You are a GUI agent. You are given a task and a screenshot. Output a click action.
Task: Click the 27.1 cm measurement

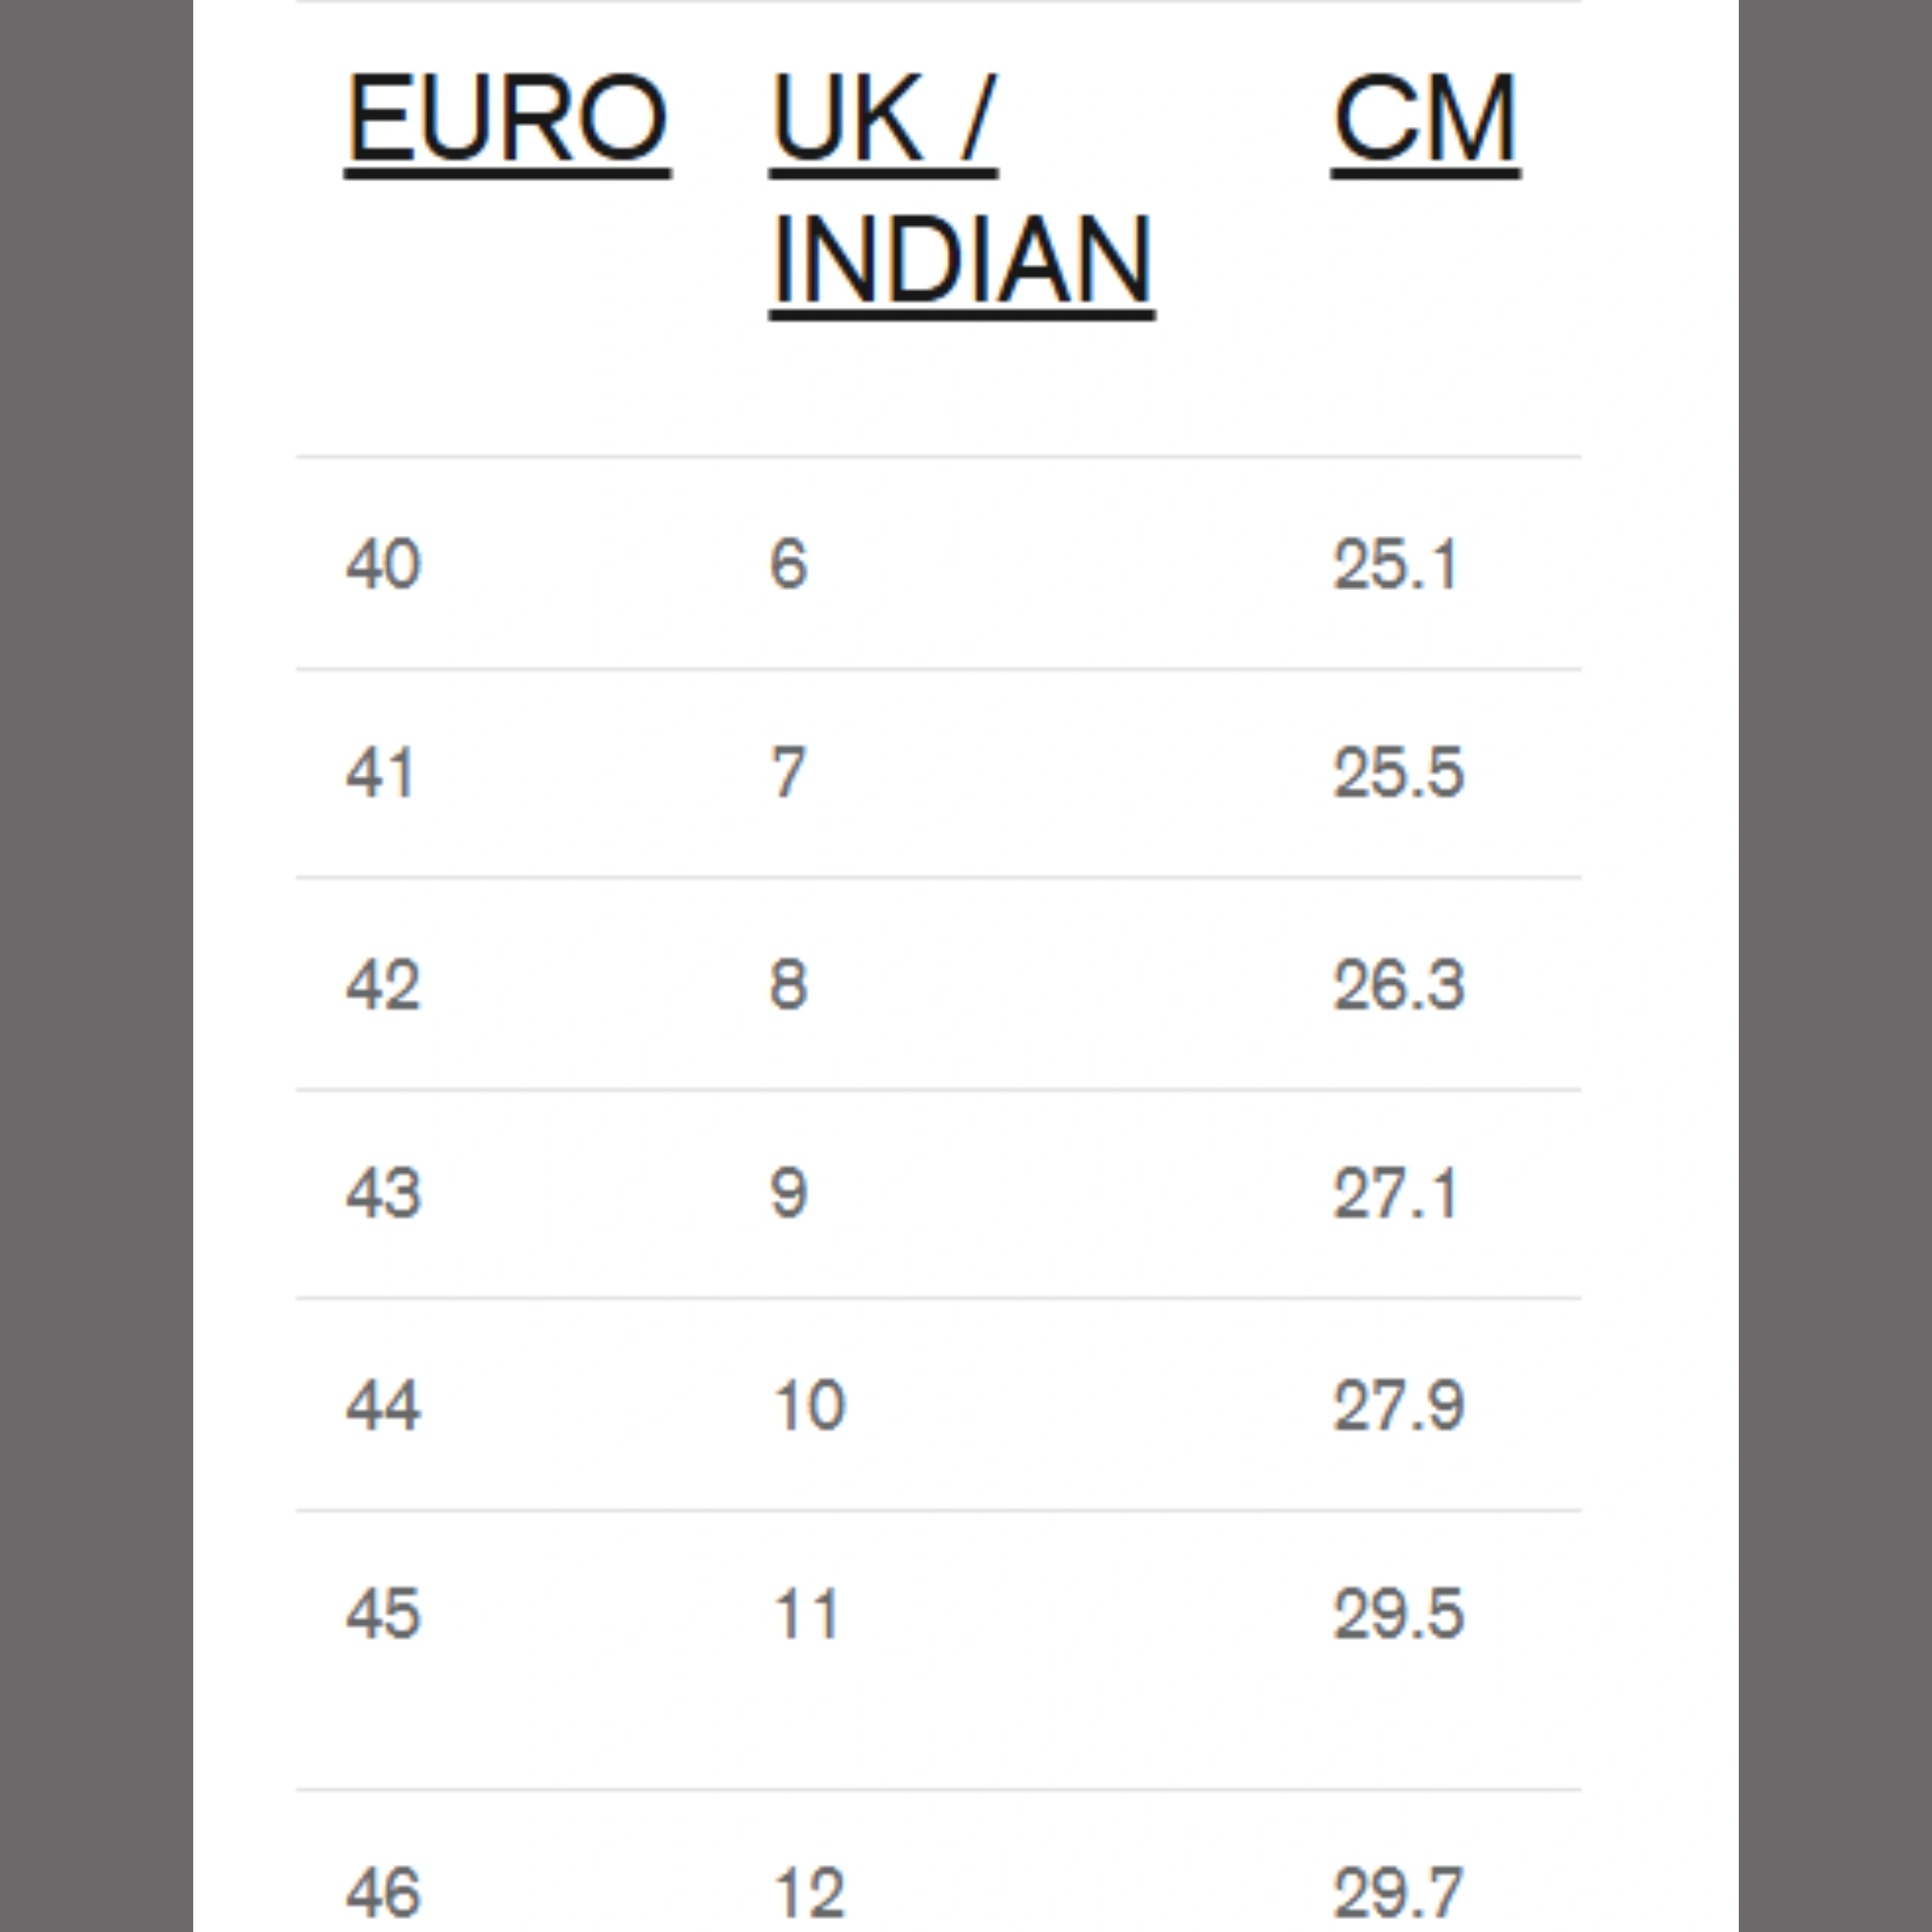click(1396, 1193)
